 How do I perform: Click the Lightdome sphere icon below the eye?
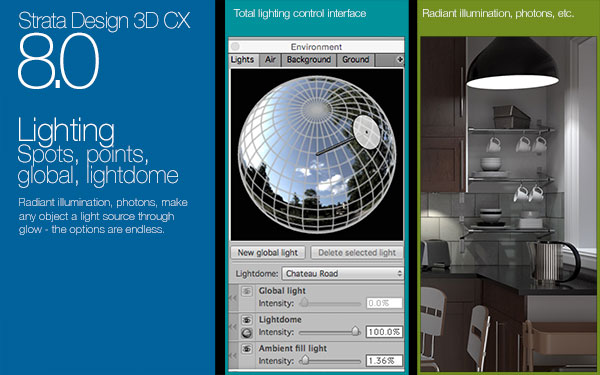point(246,333)
